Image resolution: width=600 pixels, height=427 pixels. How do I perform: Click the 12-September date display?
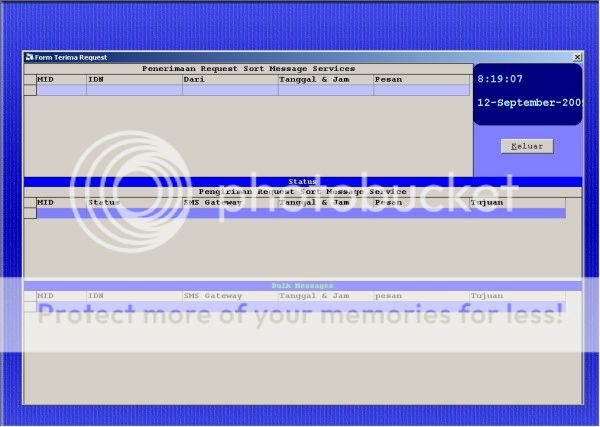point(530,103)
